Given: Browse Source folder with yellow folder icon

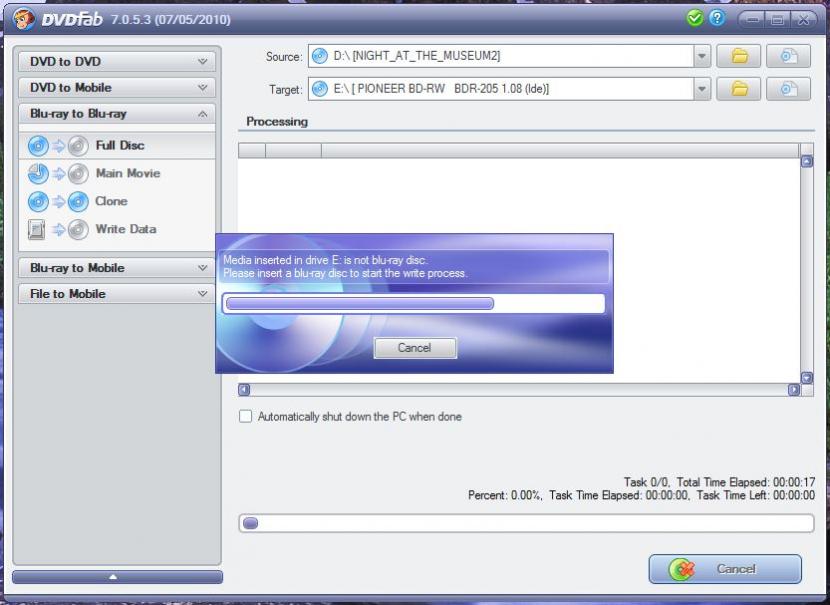Looking at the screenshot, I should click(738, 56).
